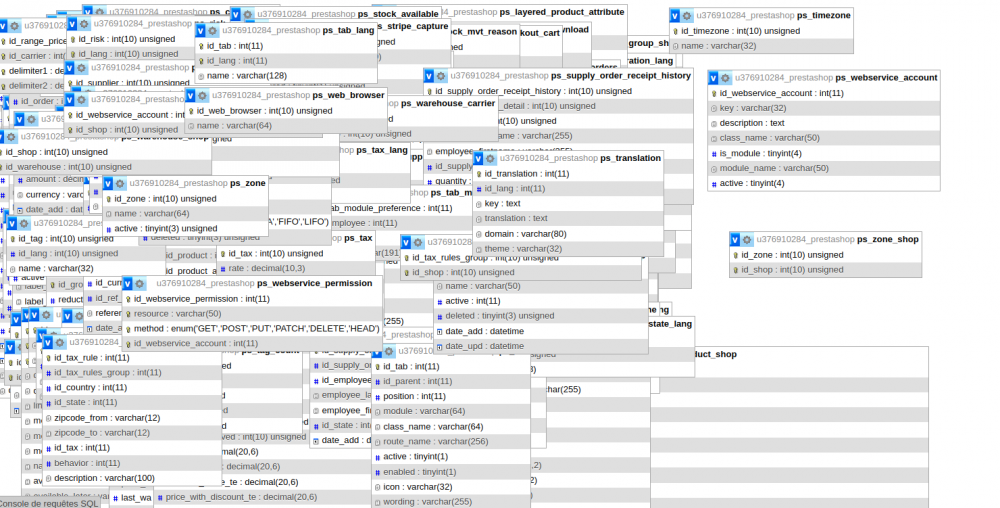This screenshot has width=1000, height=508.
Task: Open gear icon of table listing id_risk
Action: 84,24
